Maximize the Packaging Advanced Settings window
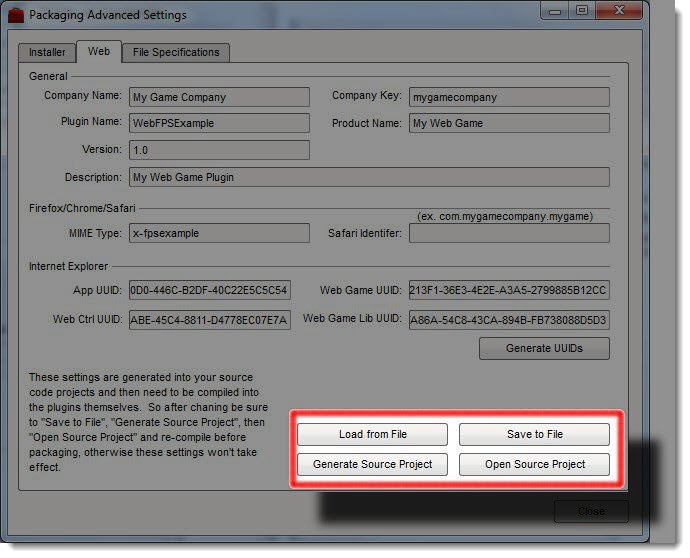The image size is (690, 558). pyautogui.click(x=582, y=11)
